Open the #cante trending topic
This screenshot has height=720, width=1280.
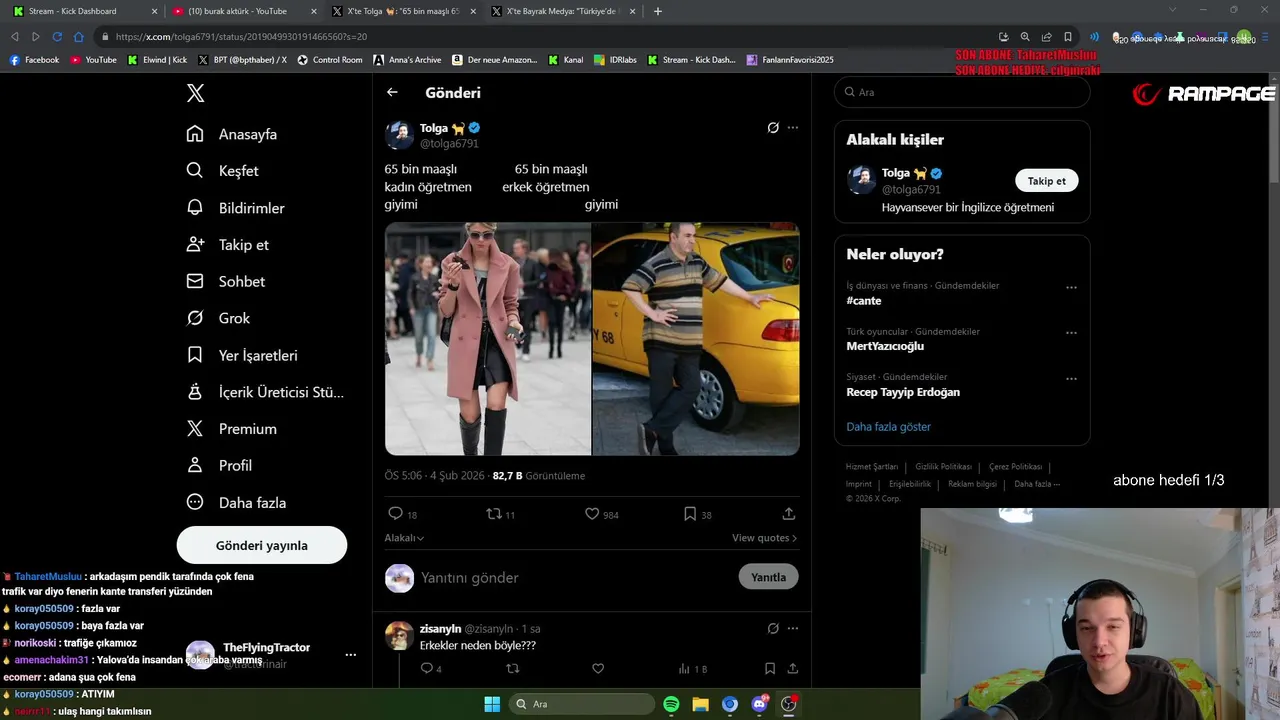click(864, 300)
